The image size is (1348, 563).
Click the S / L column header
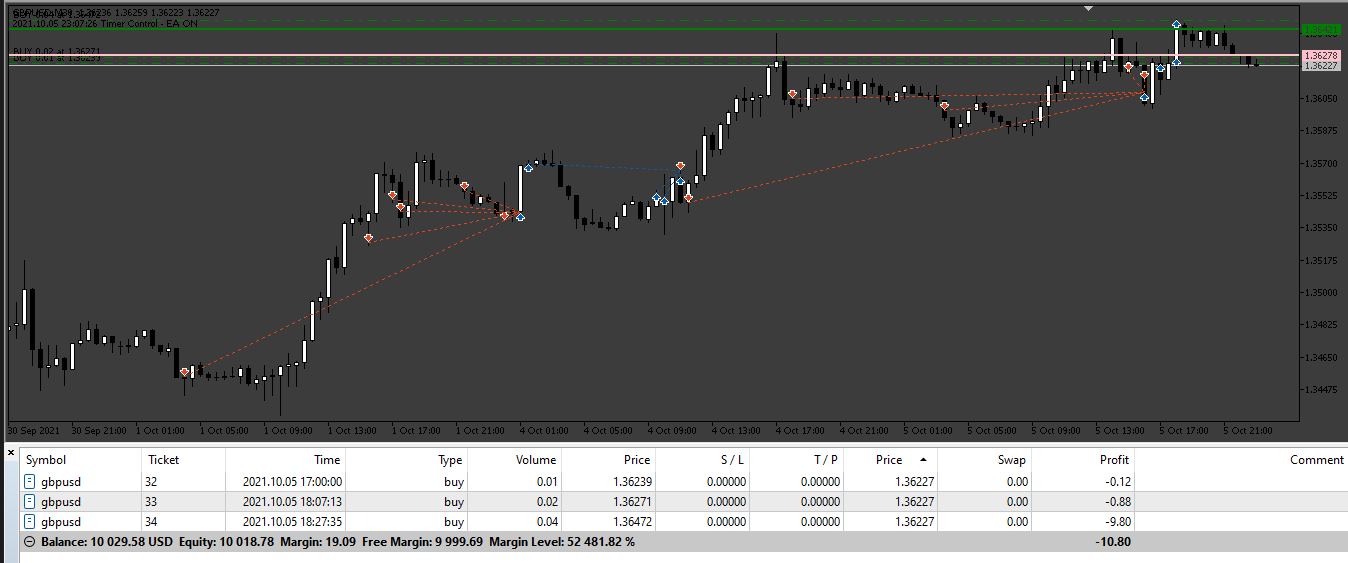tap(731, 460)
